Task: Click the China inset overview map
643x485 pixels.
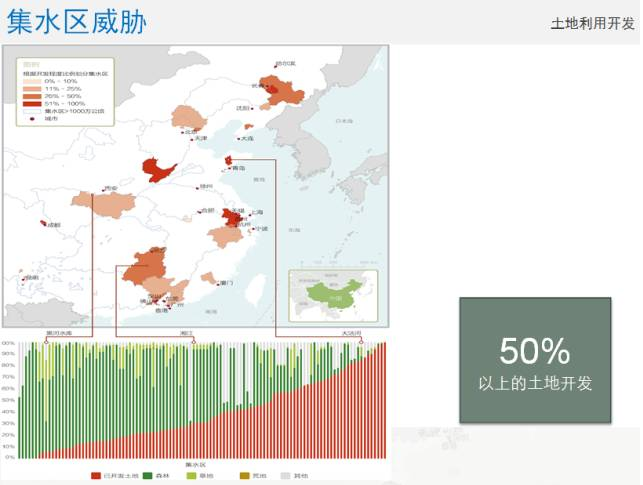Action: [334, 295]
